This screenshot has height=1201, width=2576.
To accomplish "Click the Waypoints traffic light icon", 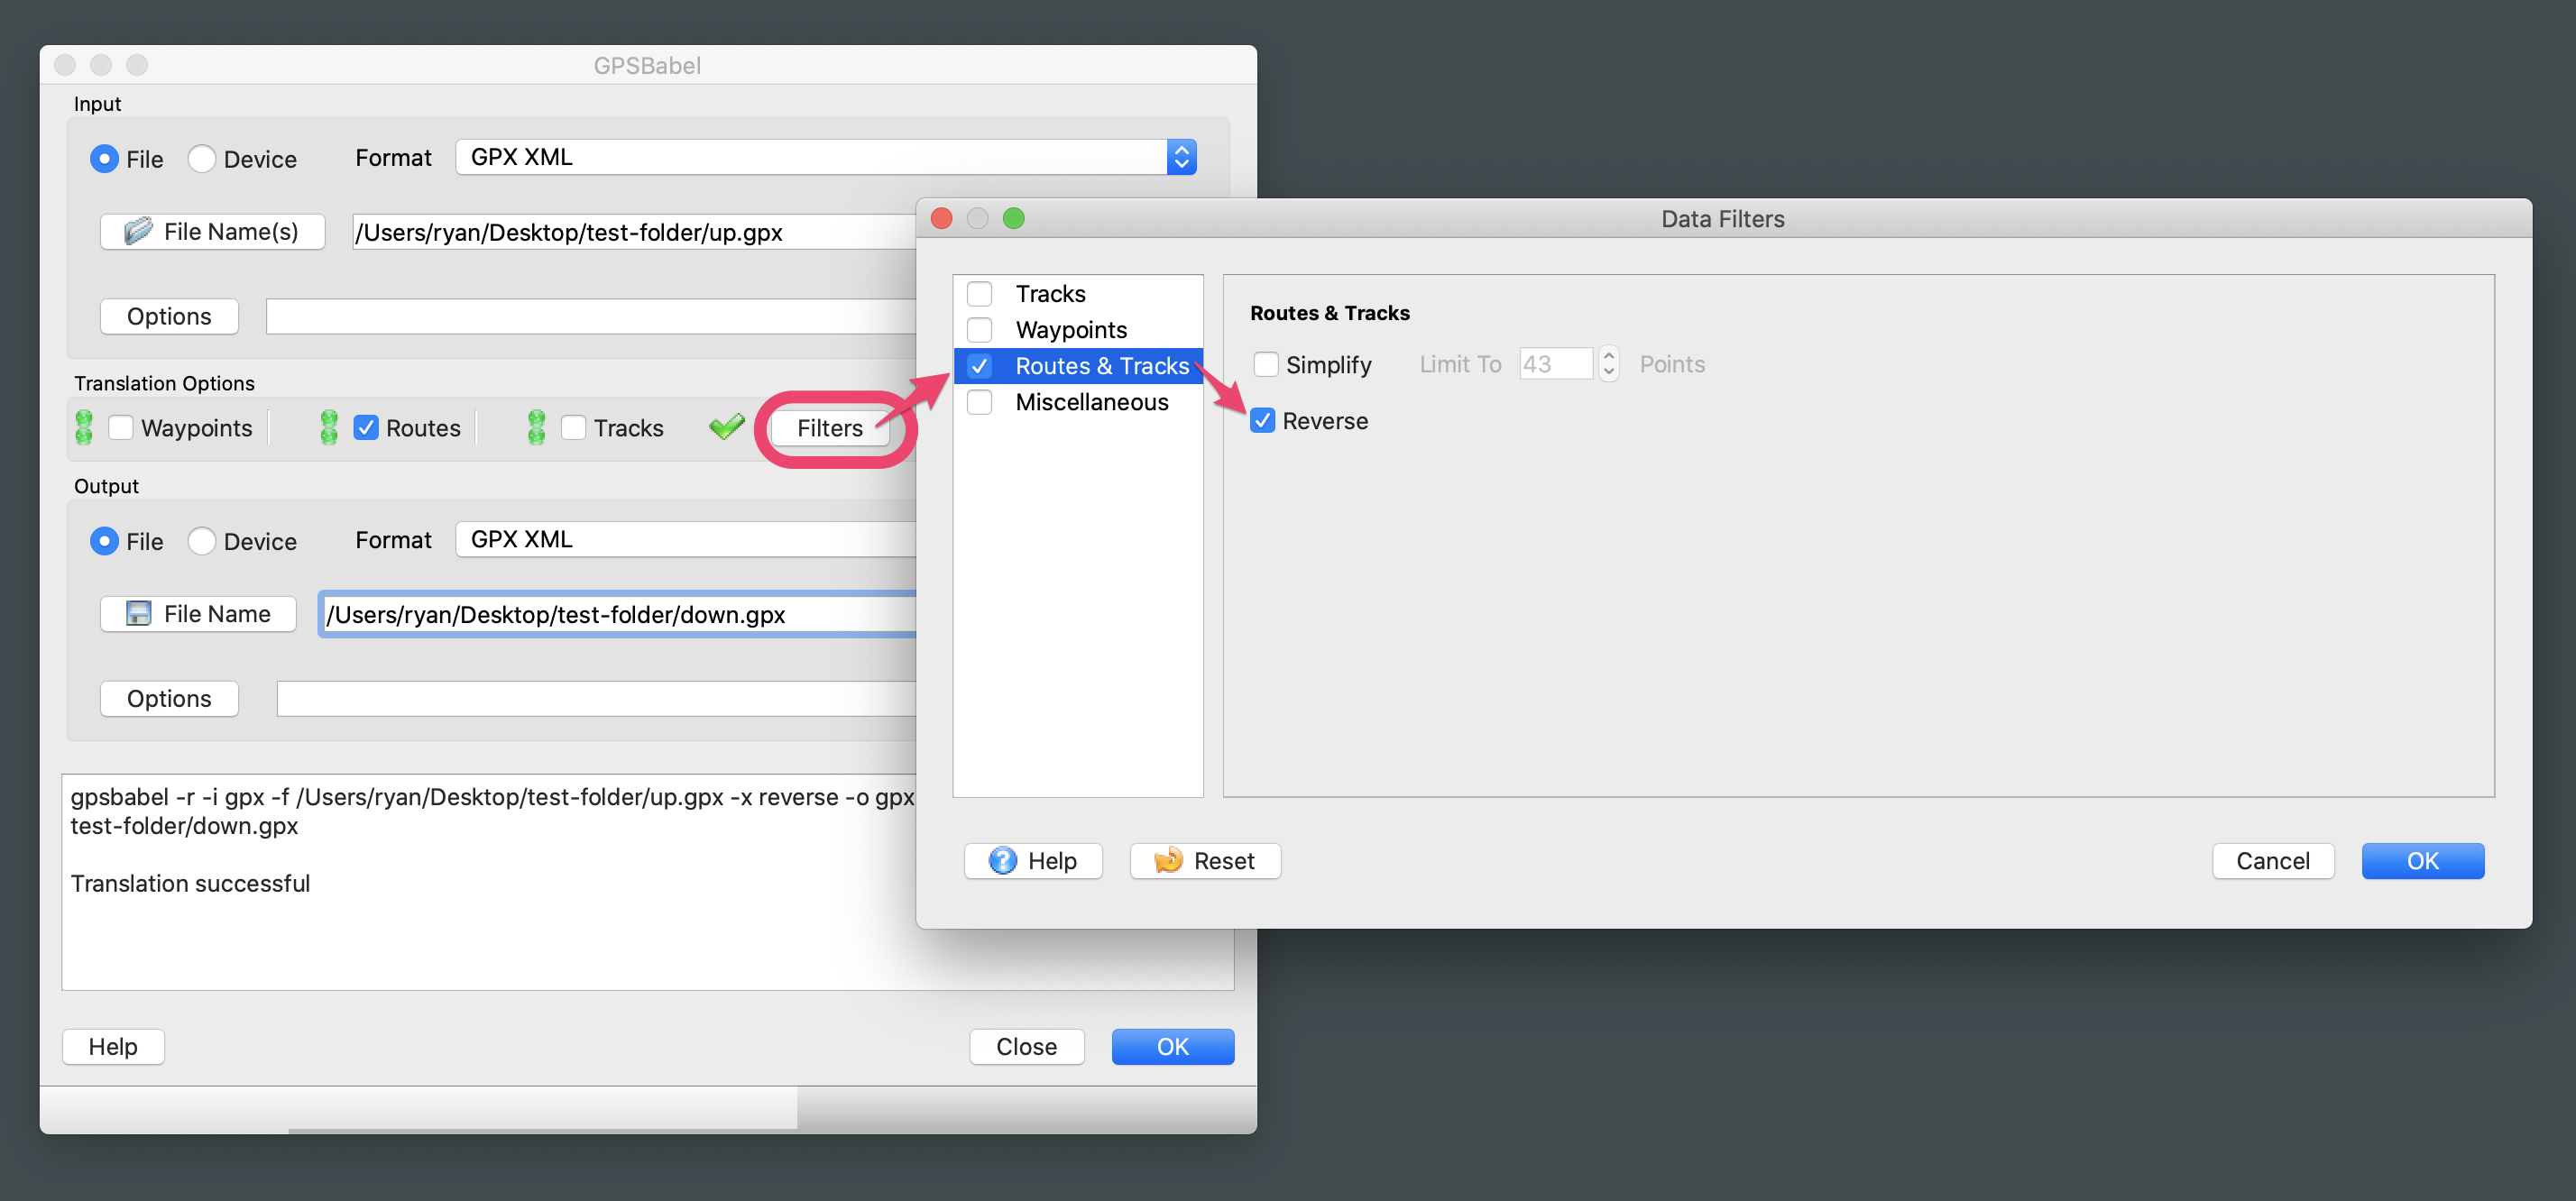I will [x=84, y=427].
